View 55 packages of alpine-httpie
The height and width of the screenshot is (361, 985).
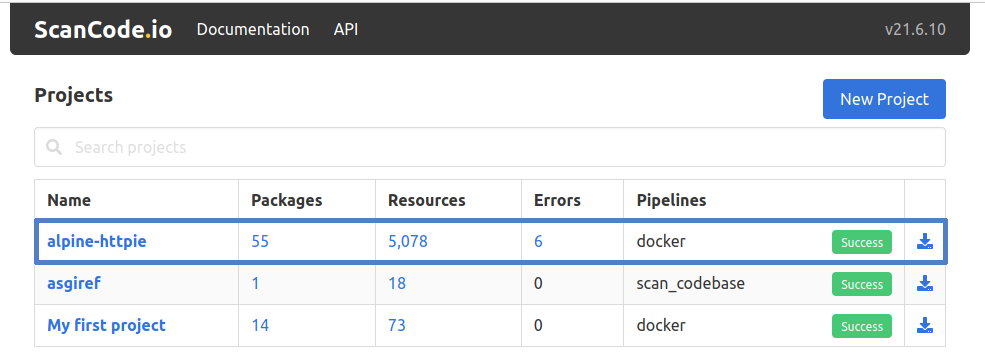[x=260, y=242]
